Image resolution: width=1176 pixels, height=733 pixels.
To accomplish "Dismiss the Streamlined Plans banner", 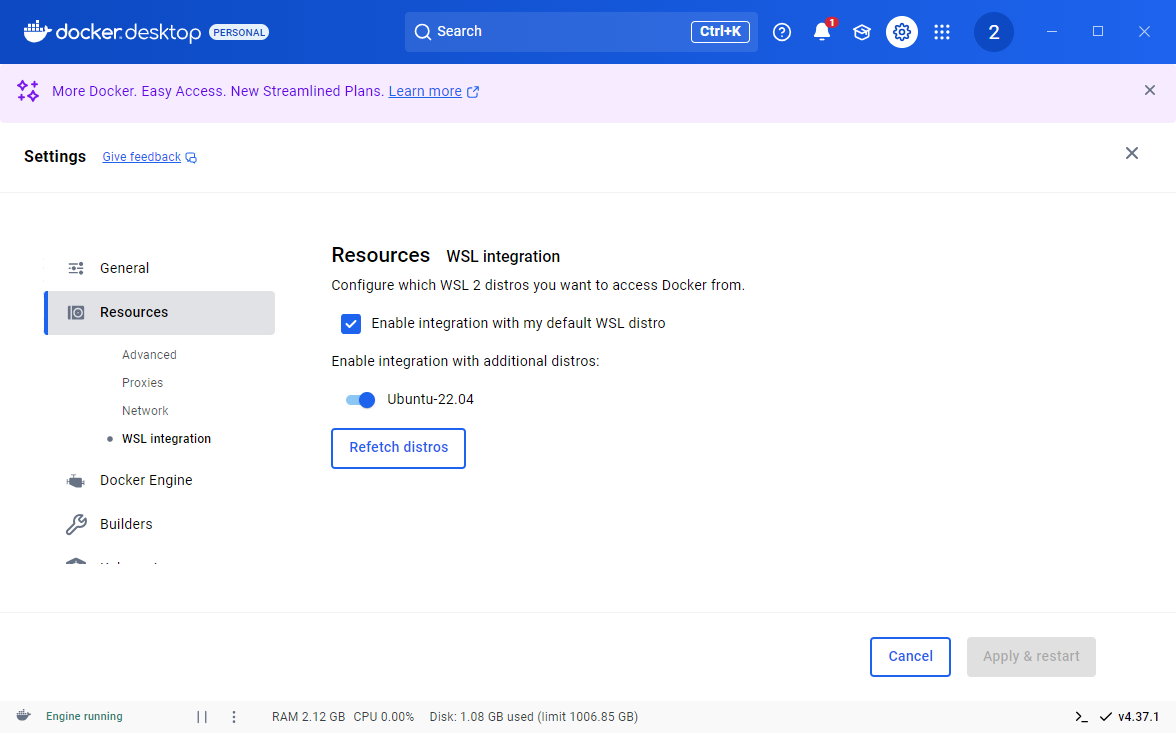I will pos(1149,90).
